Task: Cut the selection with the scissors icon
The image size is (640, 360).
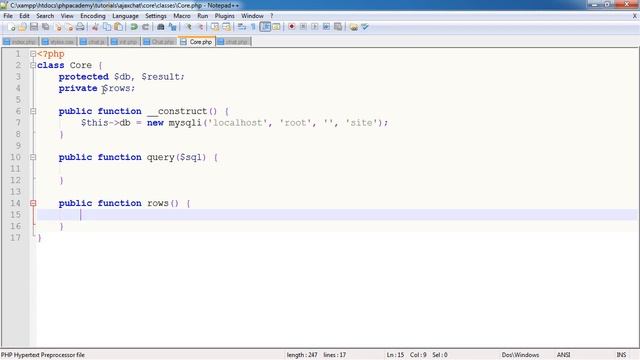Action: point(95,27)
